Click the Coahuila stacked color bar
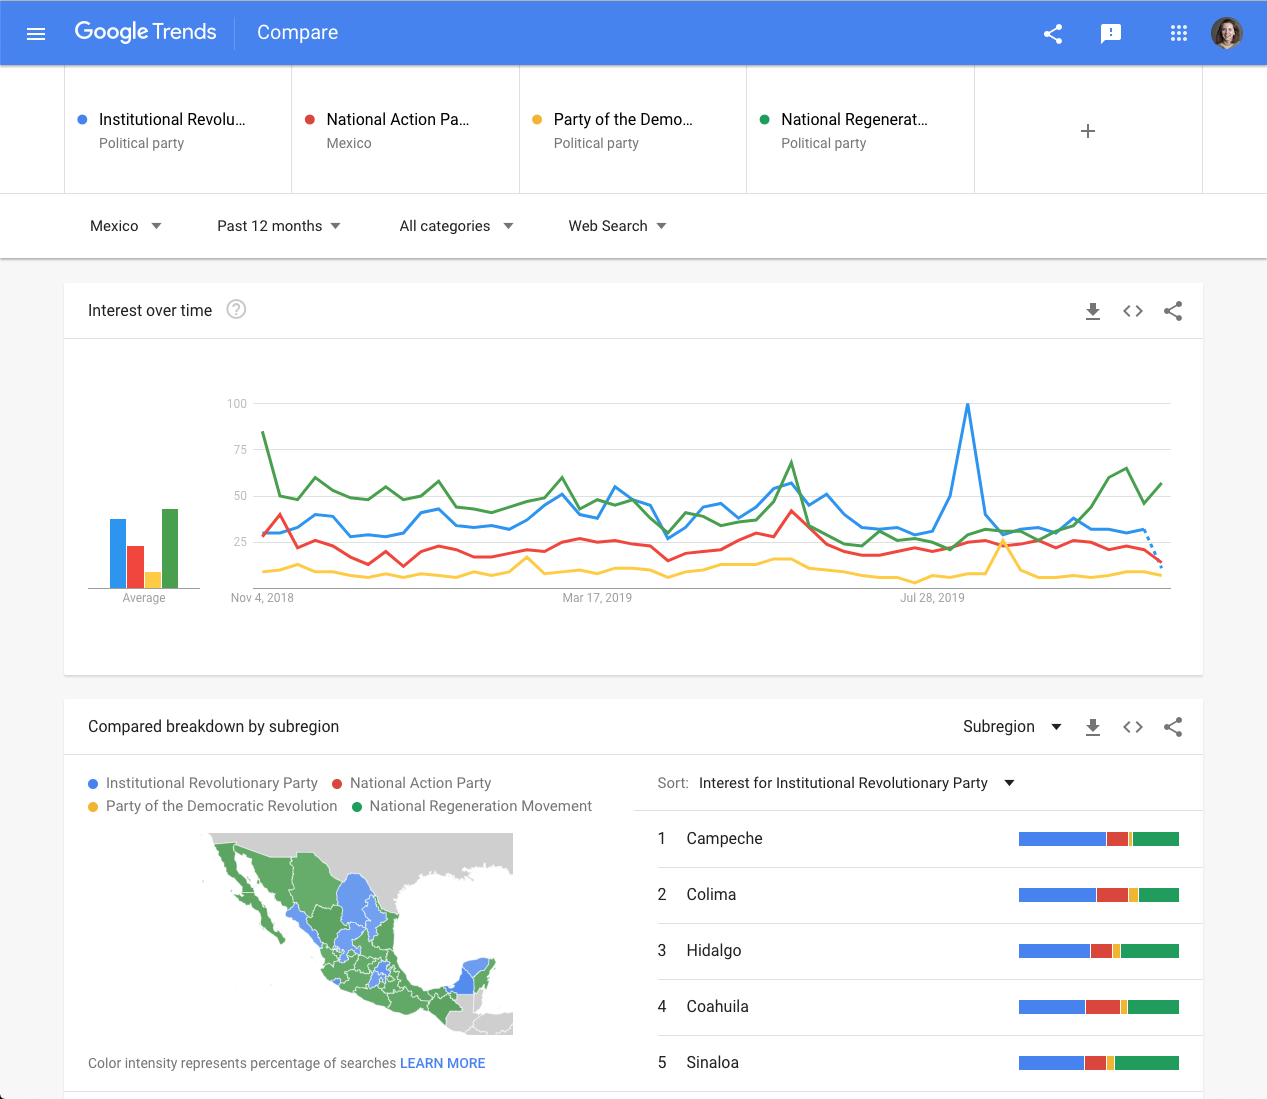 [1099, 1007]
